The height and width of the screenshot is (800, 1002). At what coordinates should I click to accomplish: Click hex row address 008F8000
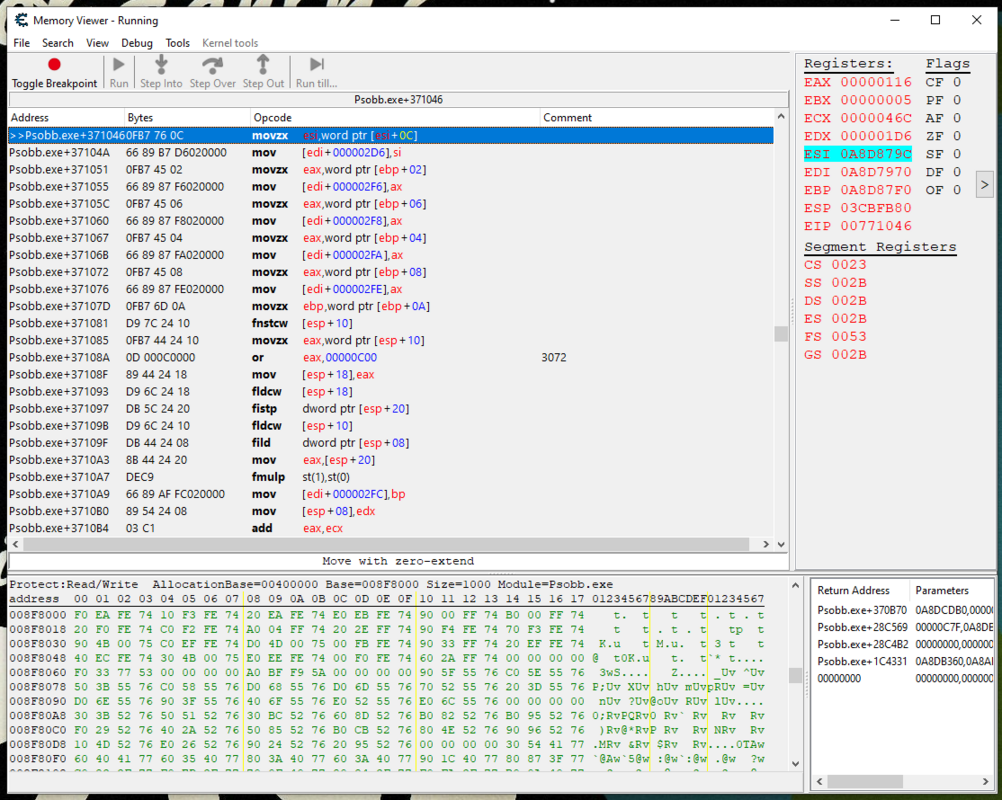click(x=38, y=615)
